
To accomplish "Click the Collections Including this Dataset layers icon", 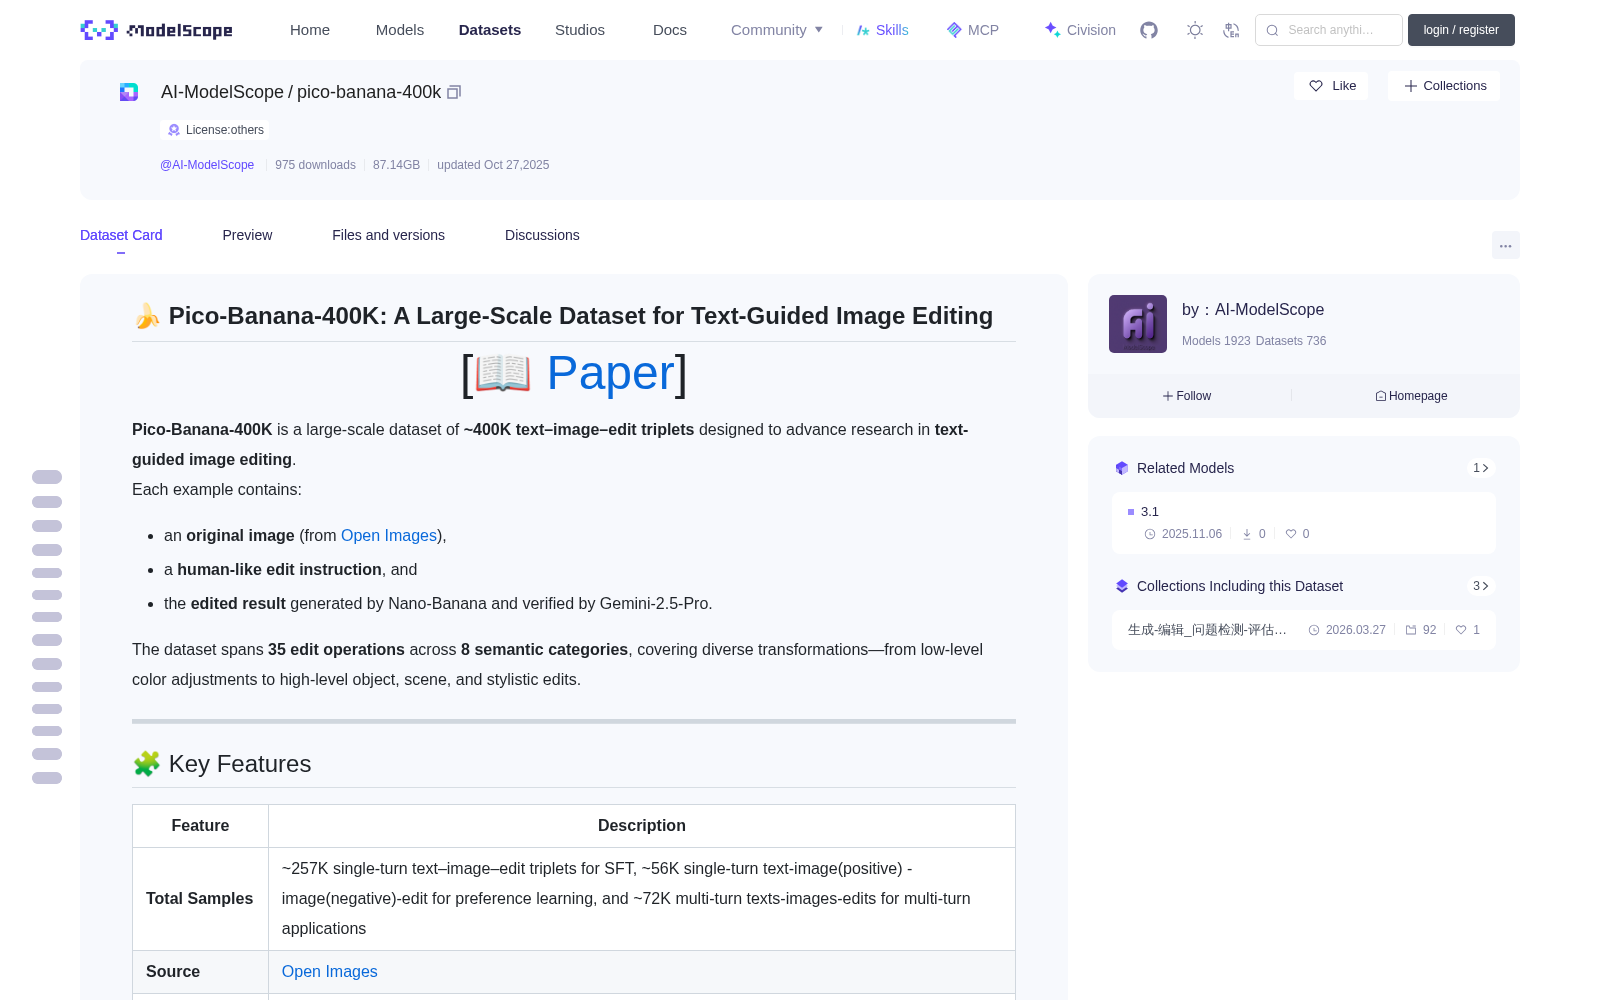I will (1122, 586).
